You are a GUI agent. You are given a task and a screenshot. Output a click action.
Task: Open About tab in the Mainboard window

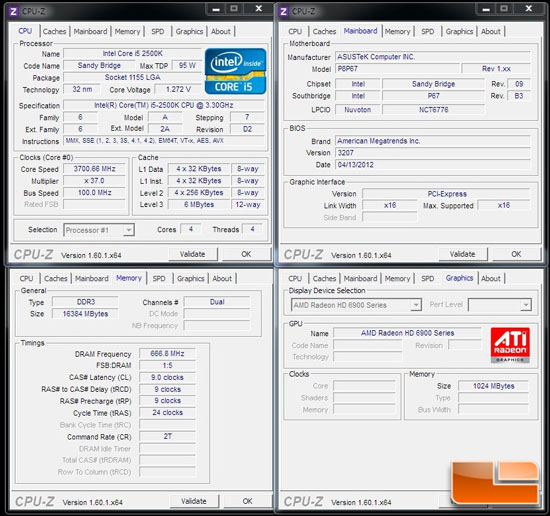pyautogui.click(x=491, y=31)
